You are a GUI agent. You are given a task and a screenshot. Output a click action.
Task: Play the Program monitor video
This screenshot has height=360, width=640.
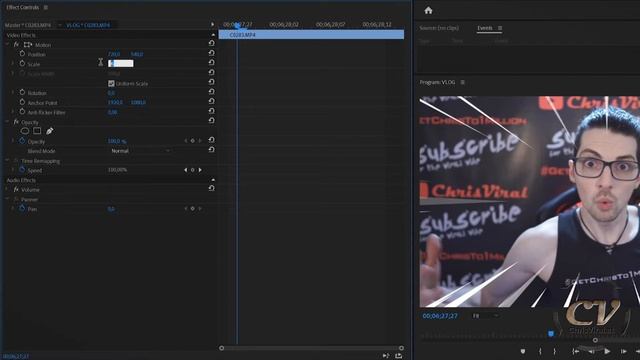(x=607, y=351)
